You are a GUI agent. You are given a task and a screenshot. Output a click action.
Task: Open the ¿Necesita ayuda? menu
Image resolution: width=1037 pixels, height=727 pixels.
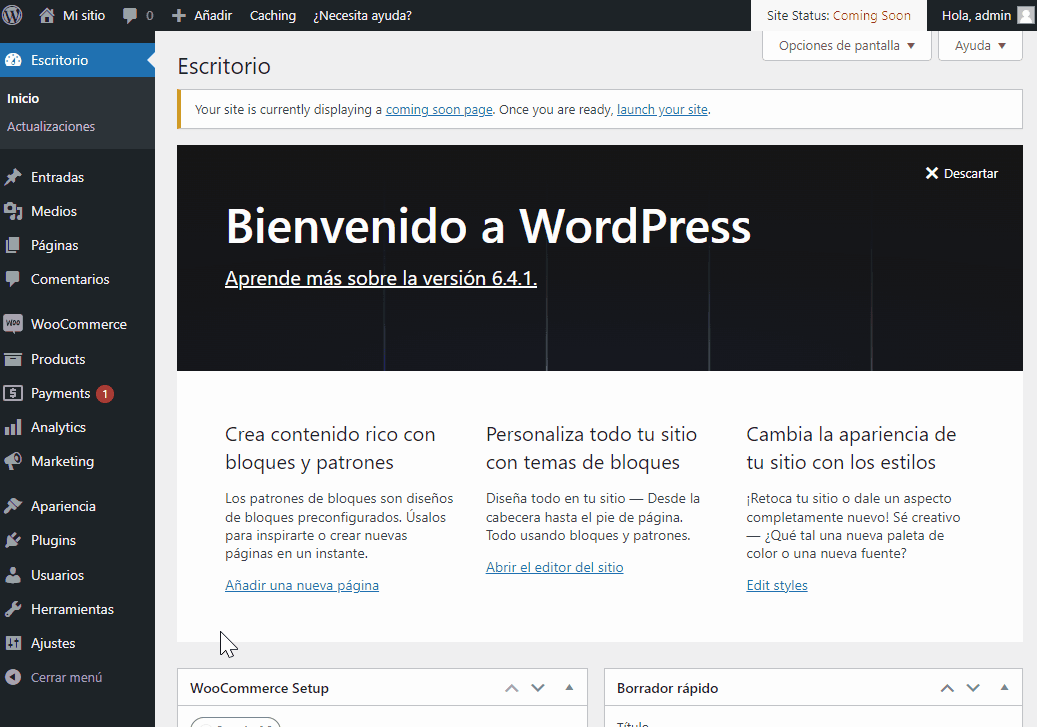click(x=362, y=15)
